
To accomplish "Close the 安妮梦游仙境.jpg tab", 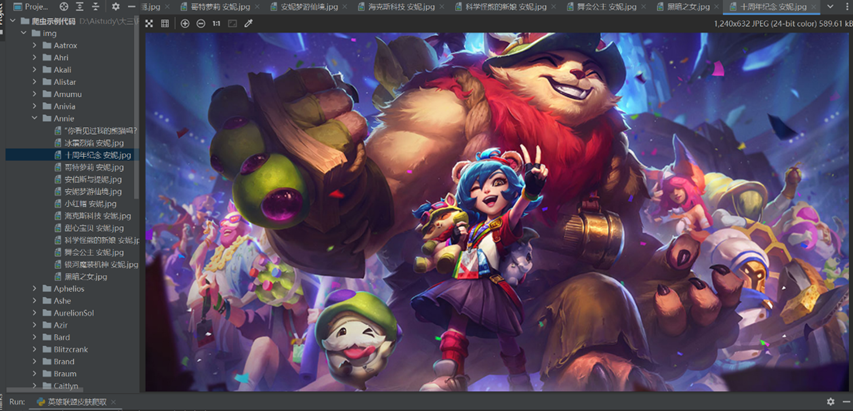I will pos(345,7).
